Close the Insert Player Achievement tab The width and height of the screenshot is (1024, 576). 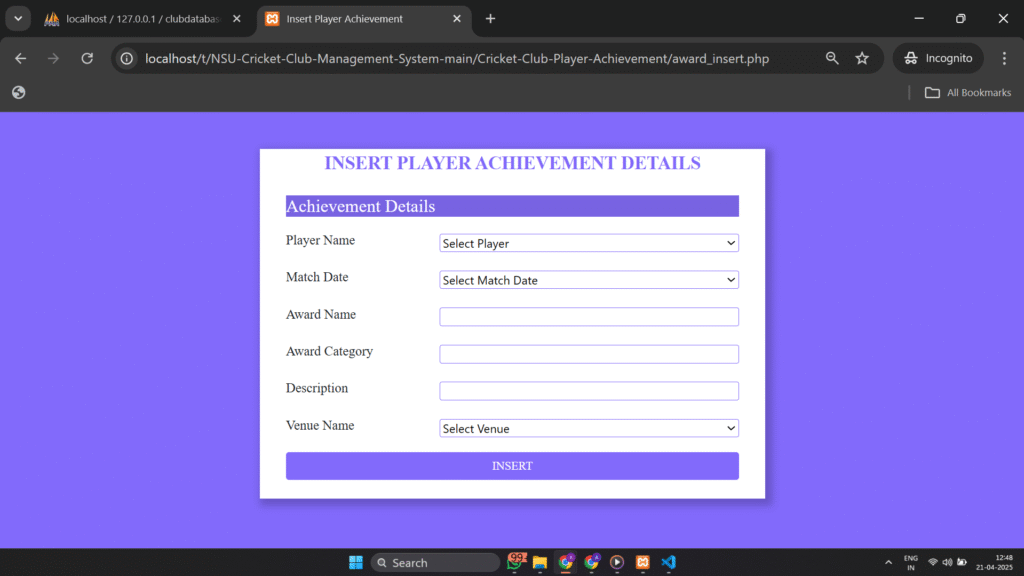tap(456, 19)
